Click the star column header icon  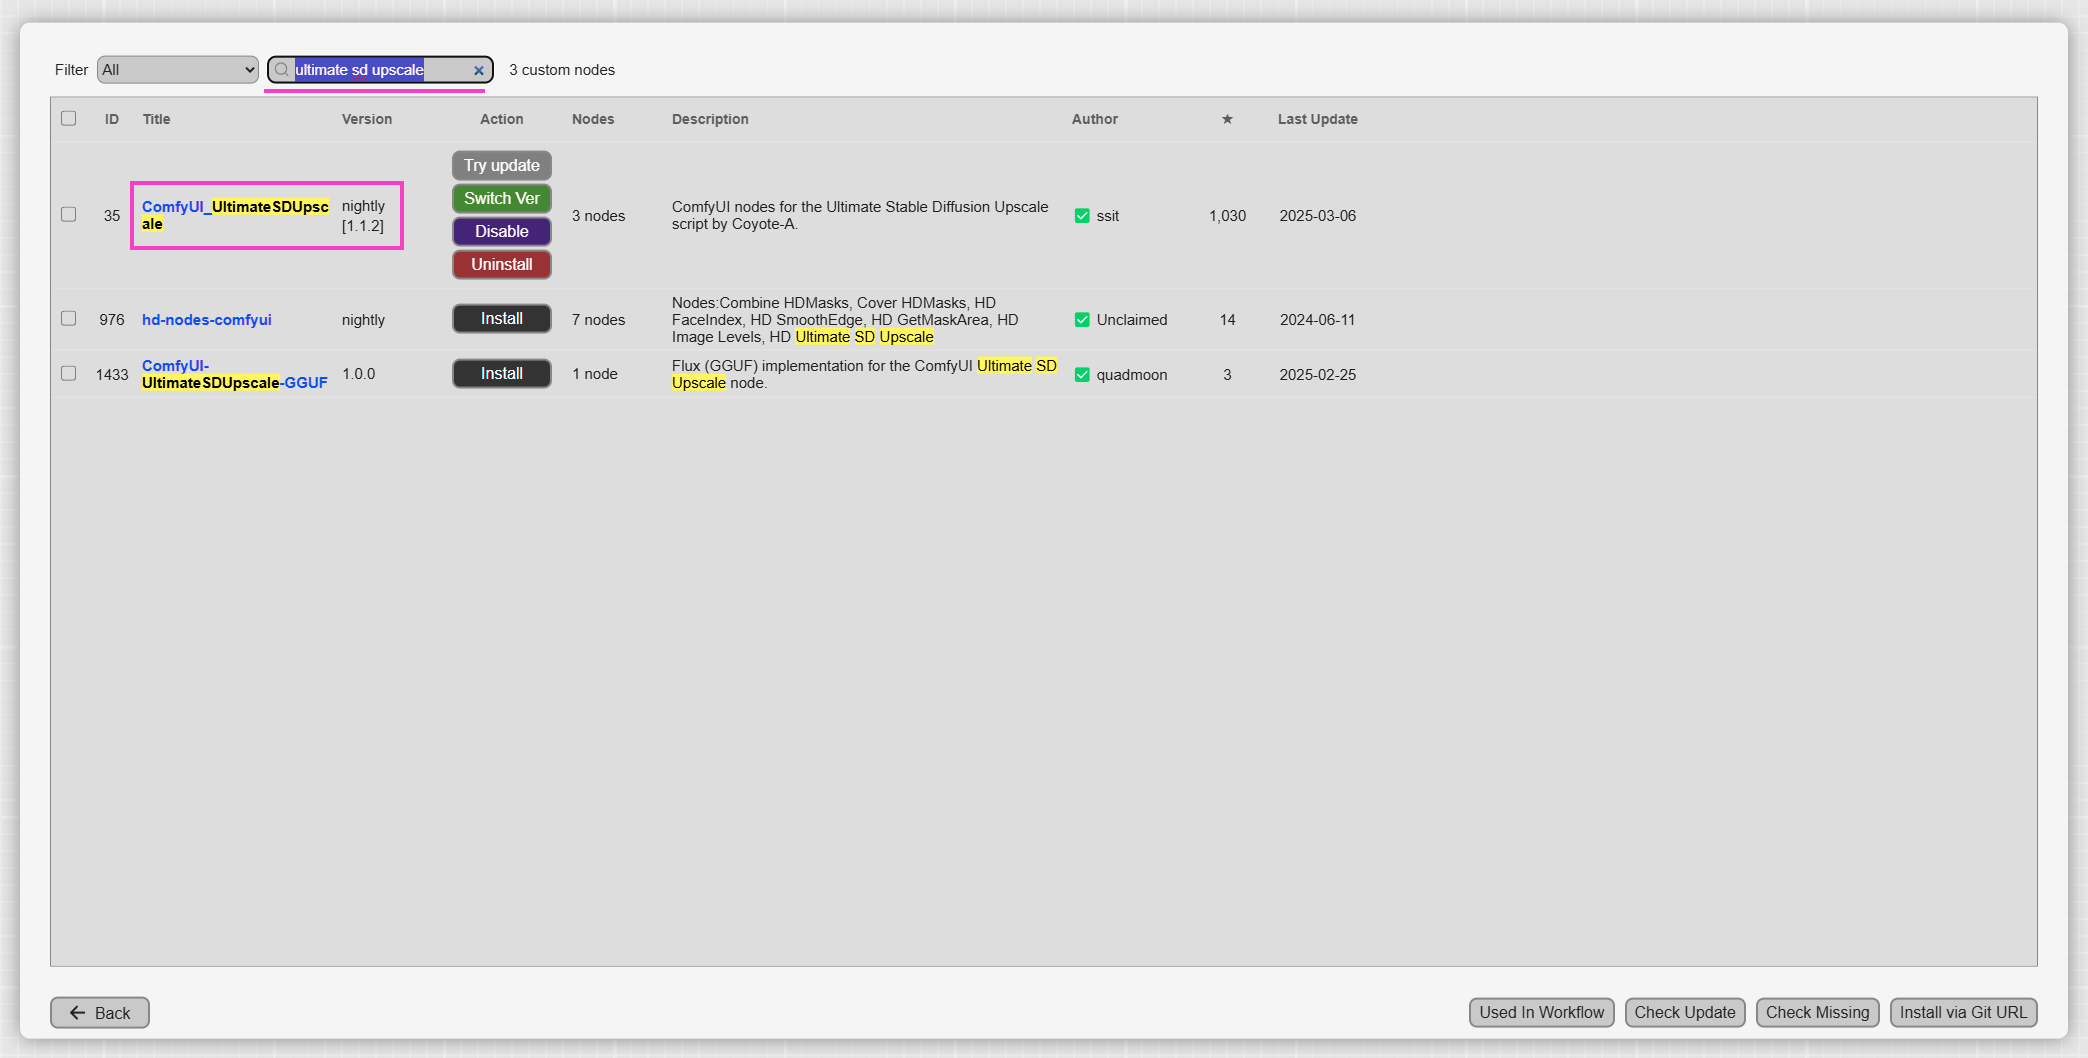[1227, 119]
